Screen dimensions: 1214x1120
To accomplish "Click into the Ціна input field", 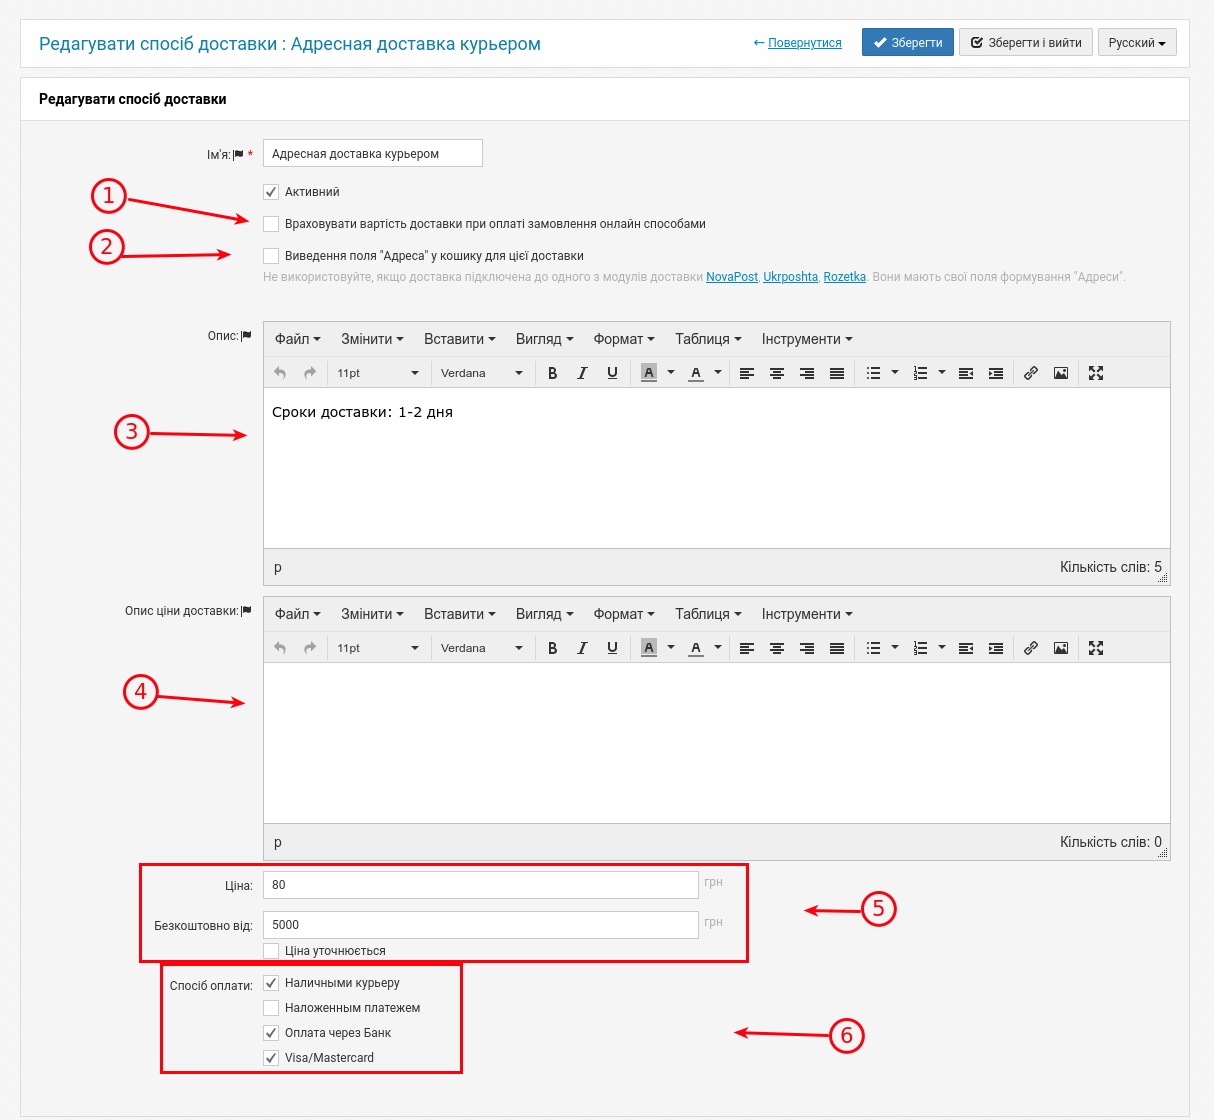I will tap(481, 885).
